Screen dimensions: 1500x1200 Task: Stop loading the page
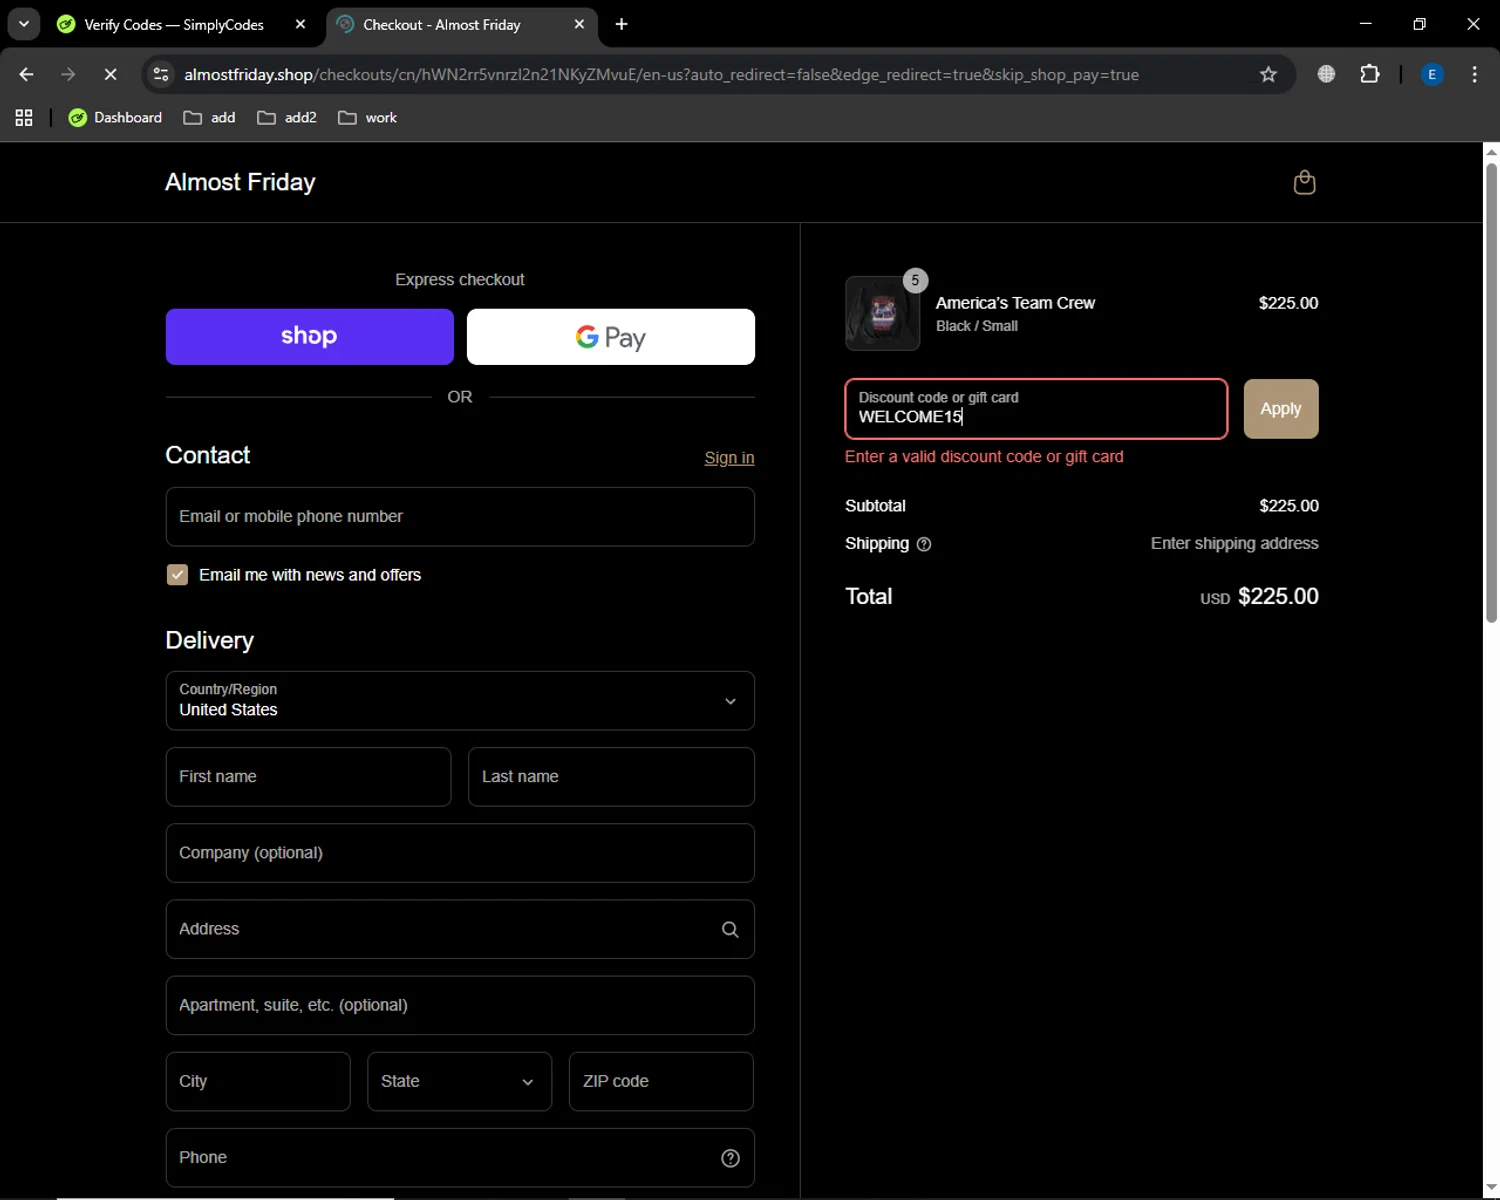(110, 74)
